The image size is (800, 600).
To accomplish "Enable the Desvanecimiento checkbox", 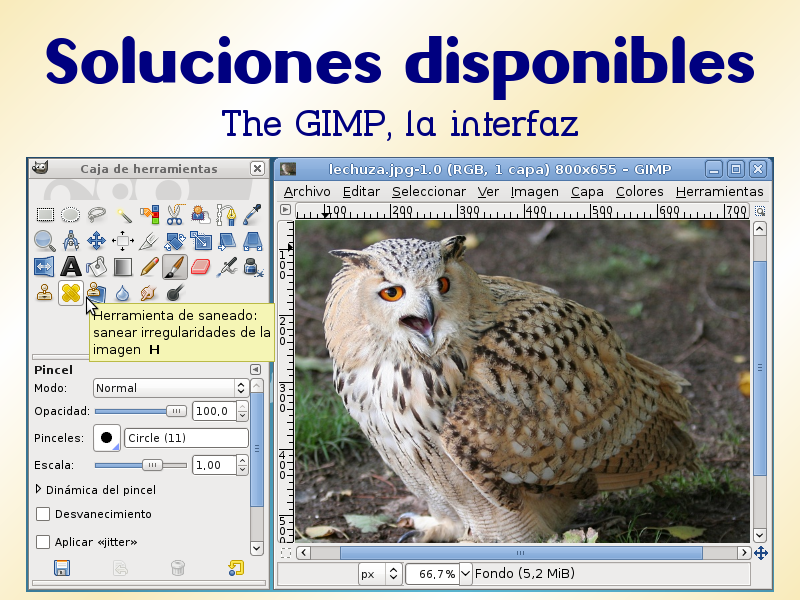I will [42, 514].
